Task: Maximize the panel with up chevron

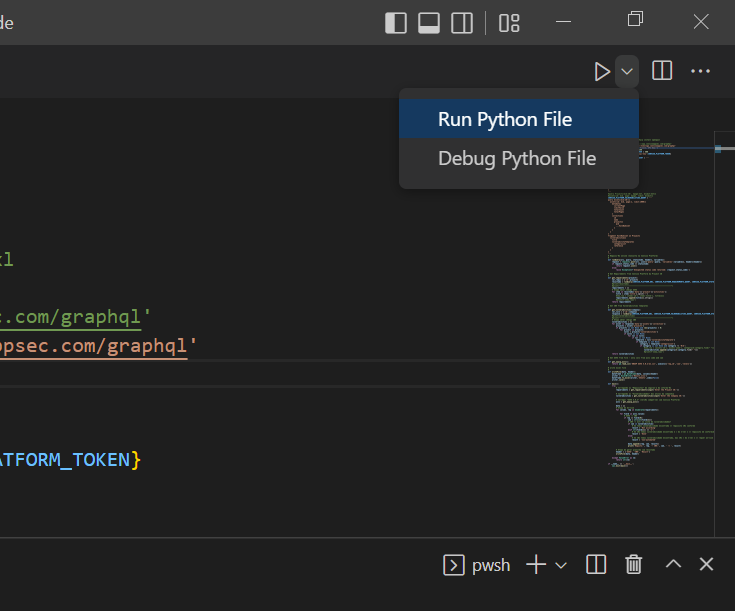Action: click(674, 564)
